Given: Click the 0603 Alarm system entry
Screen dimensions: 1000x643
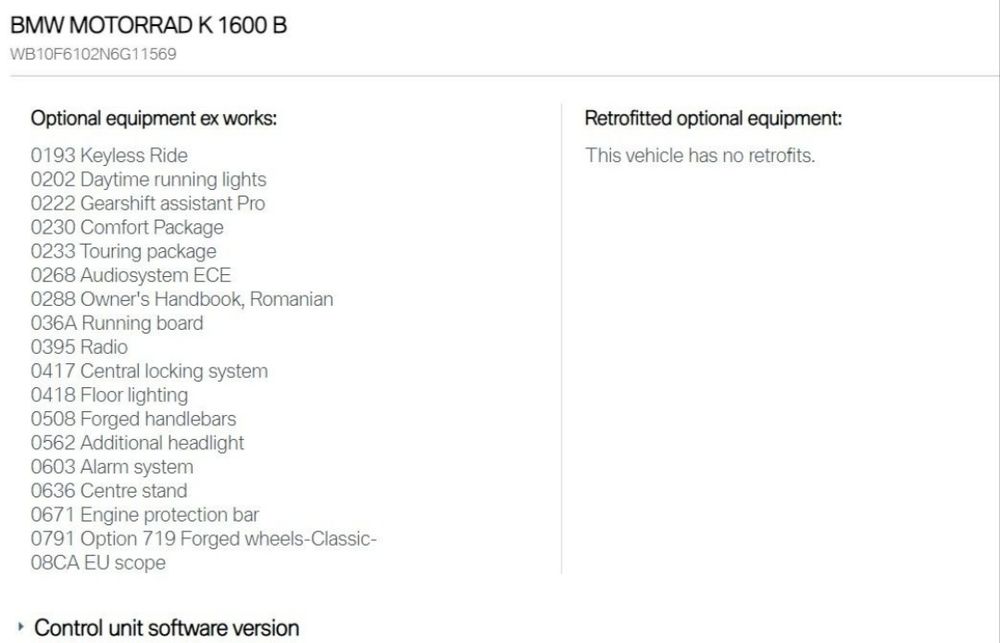Looking at the screenshot, I should tap(112, 467).
